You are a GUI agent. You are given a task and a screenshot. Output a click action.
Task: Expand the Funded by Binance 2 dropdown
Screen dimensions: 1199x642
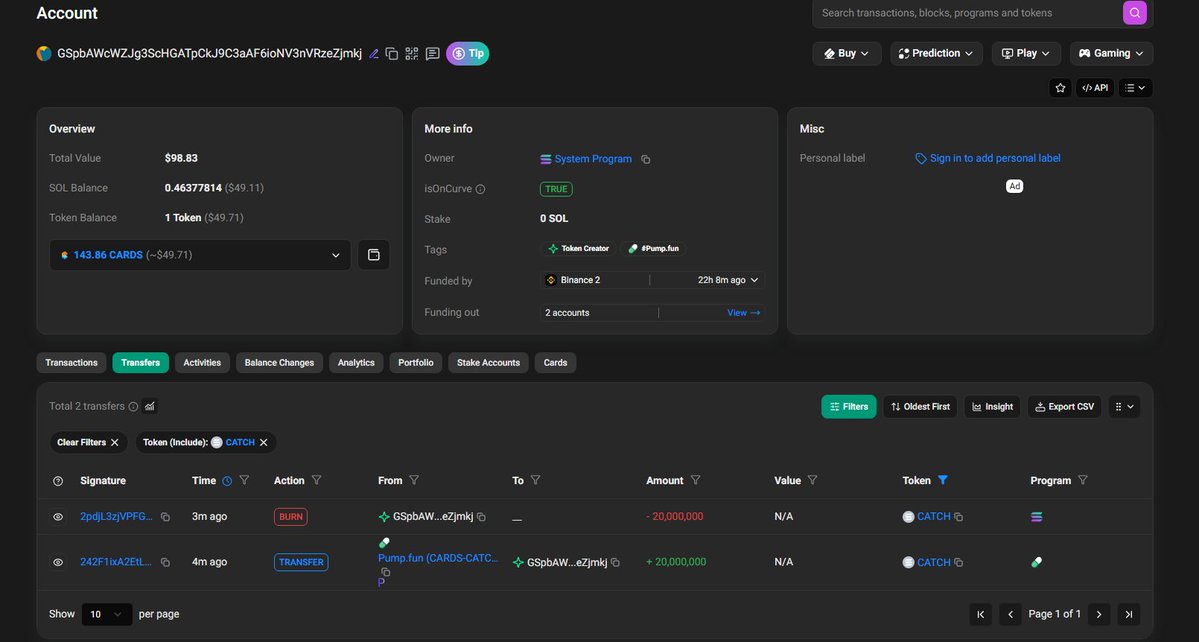(652, 280)
